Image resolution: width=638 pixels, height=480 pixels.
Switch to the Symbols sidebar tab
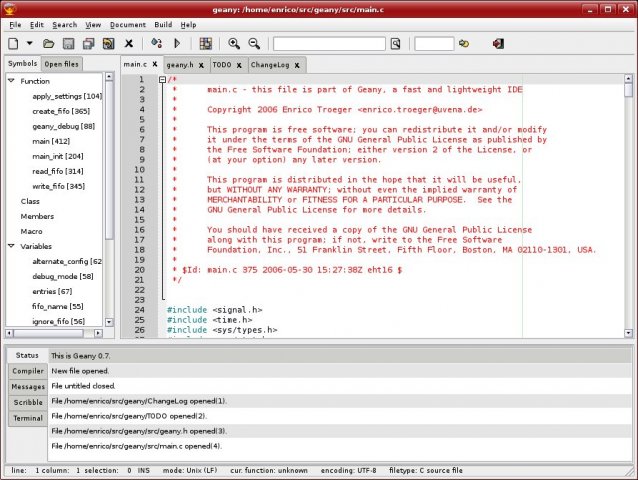(22, 63)
